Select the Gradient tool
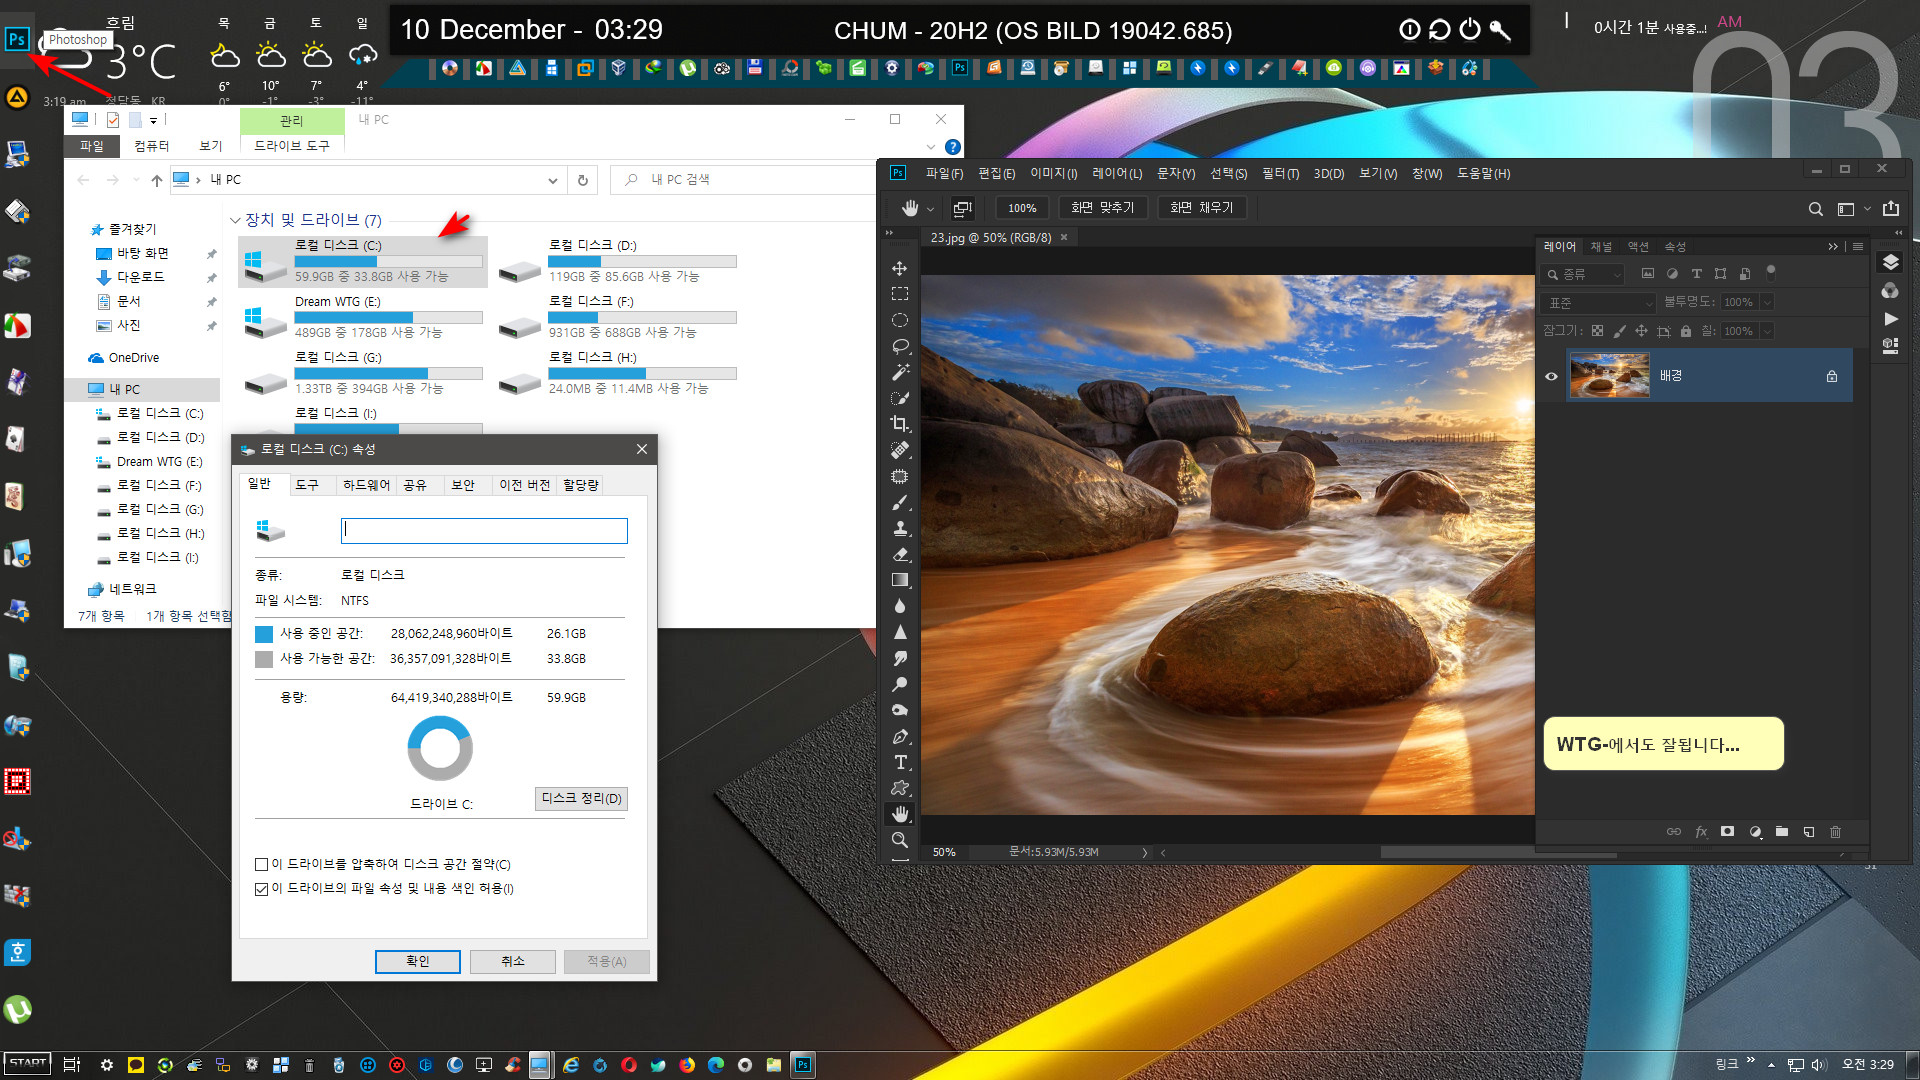The image size is (1920, 1080). pos(900,580)
